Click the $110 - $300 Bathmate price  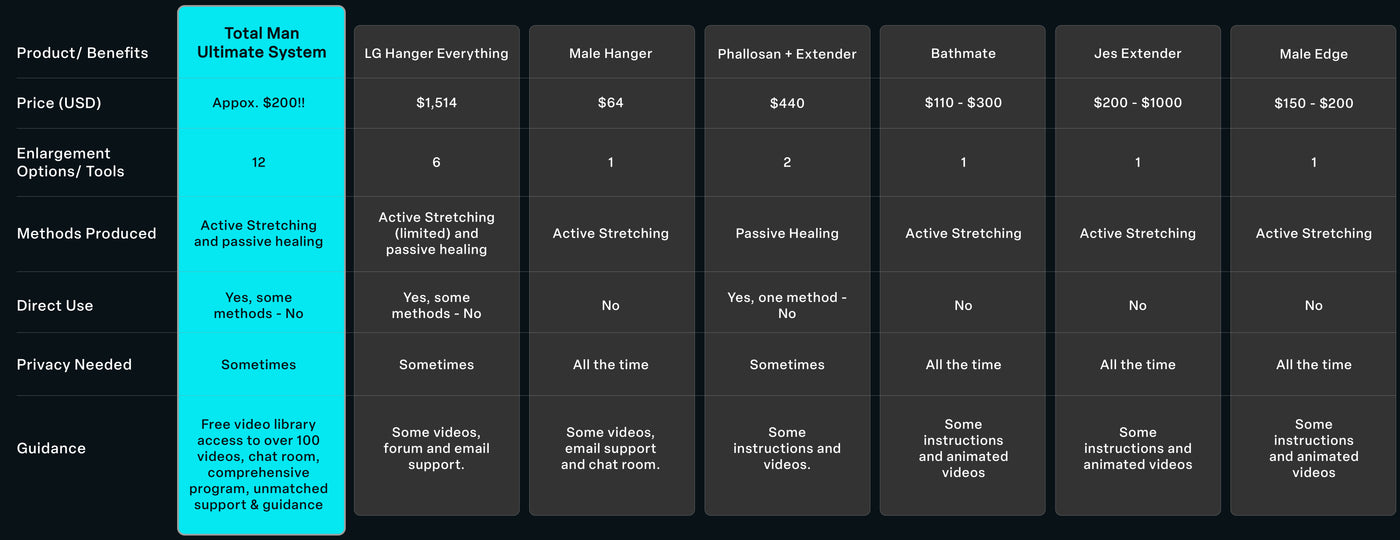[963, 103]
